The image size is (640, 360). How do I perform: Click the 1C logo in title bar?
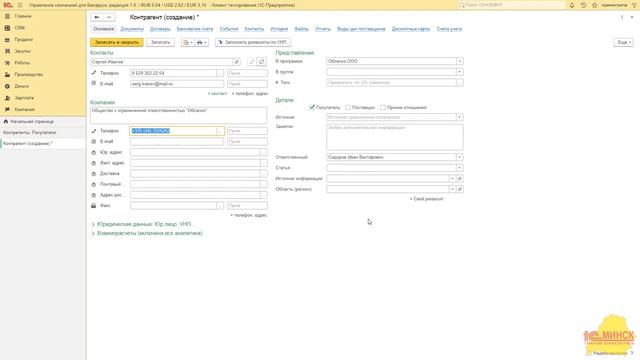click(7, 5)
